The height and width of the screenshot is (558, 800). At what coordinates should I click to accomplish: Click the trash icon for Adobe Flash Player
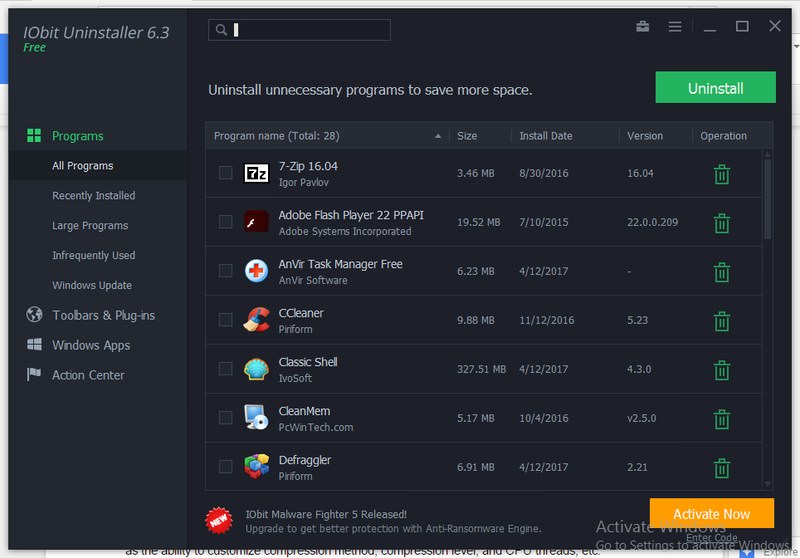[721, 223]
